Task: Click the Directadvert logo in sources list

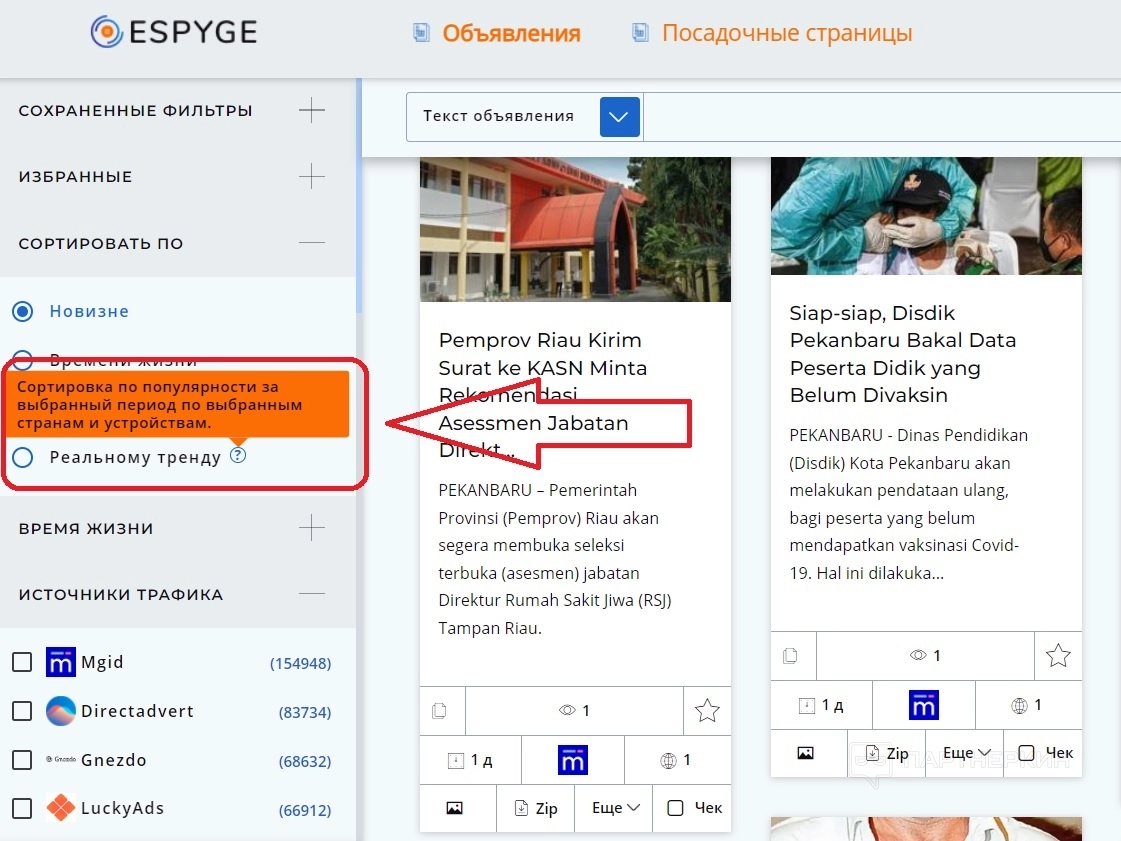Action: [x=61, y=711]
